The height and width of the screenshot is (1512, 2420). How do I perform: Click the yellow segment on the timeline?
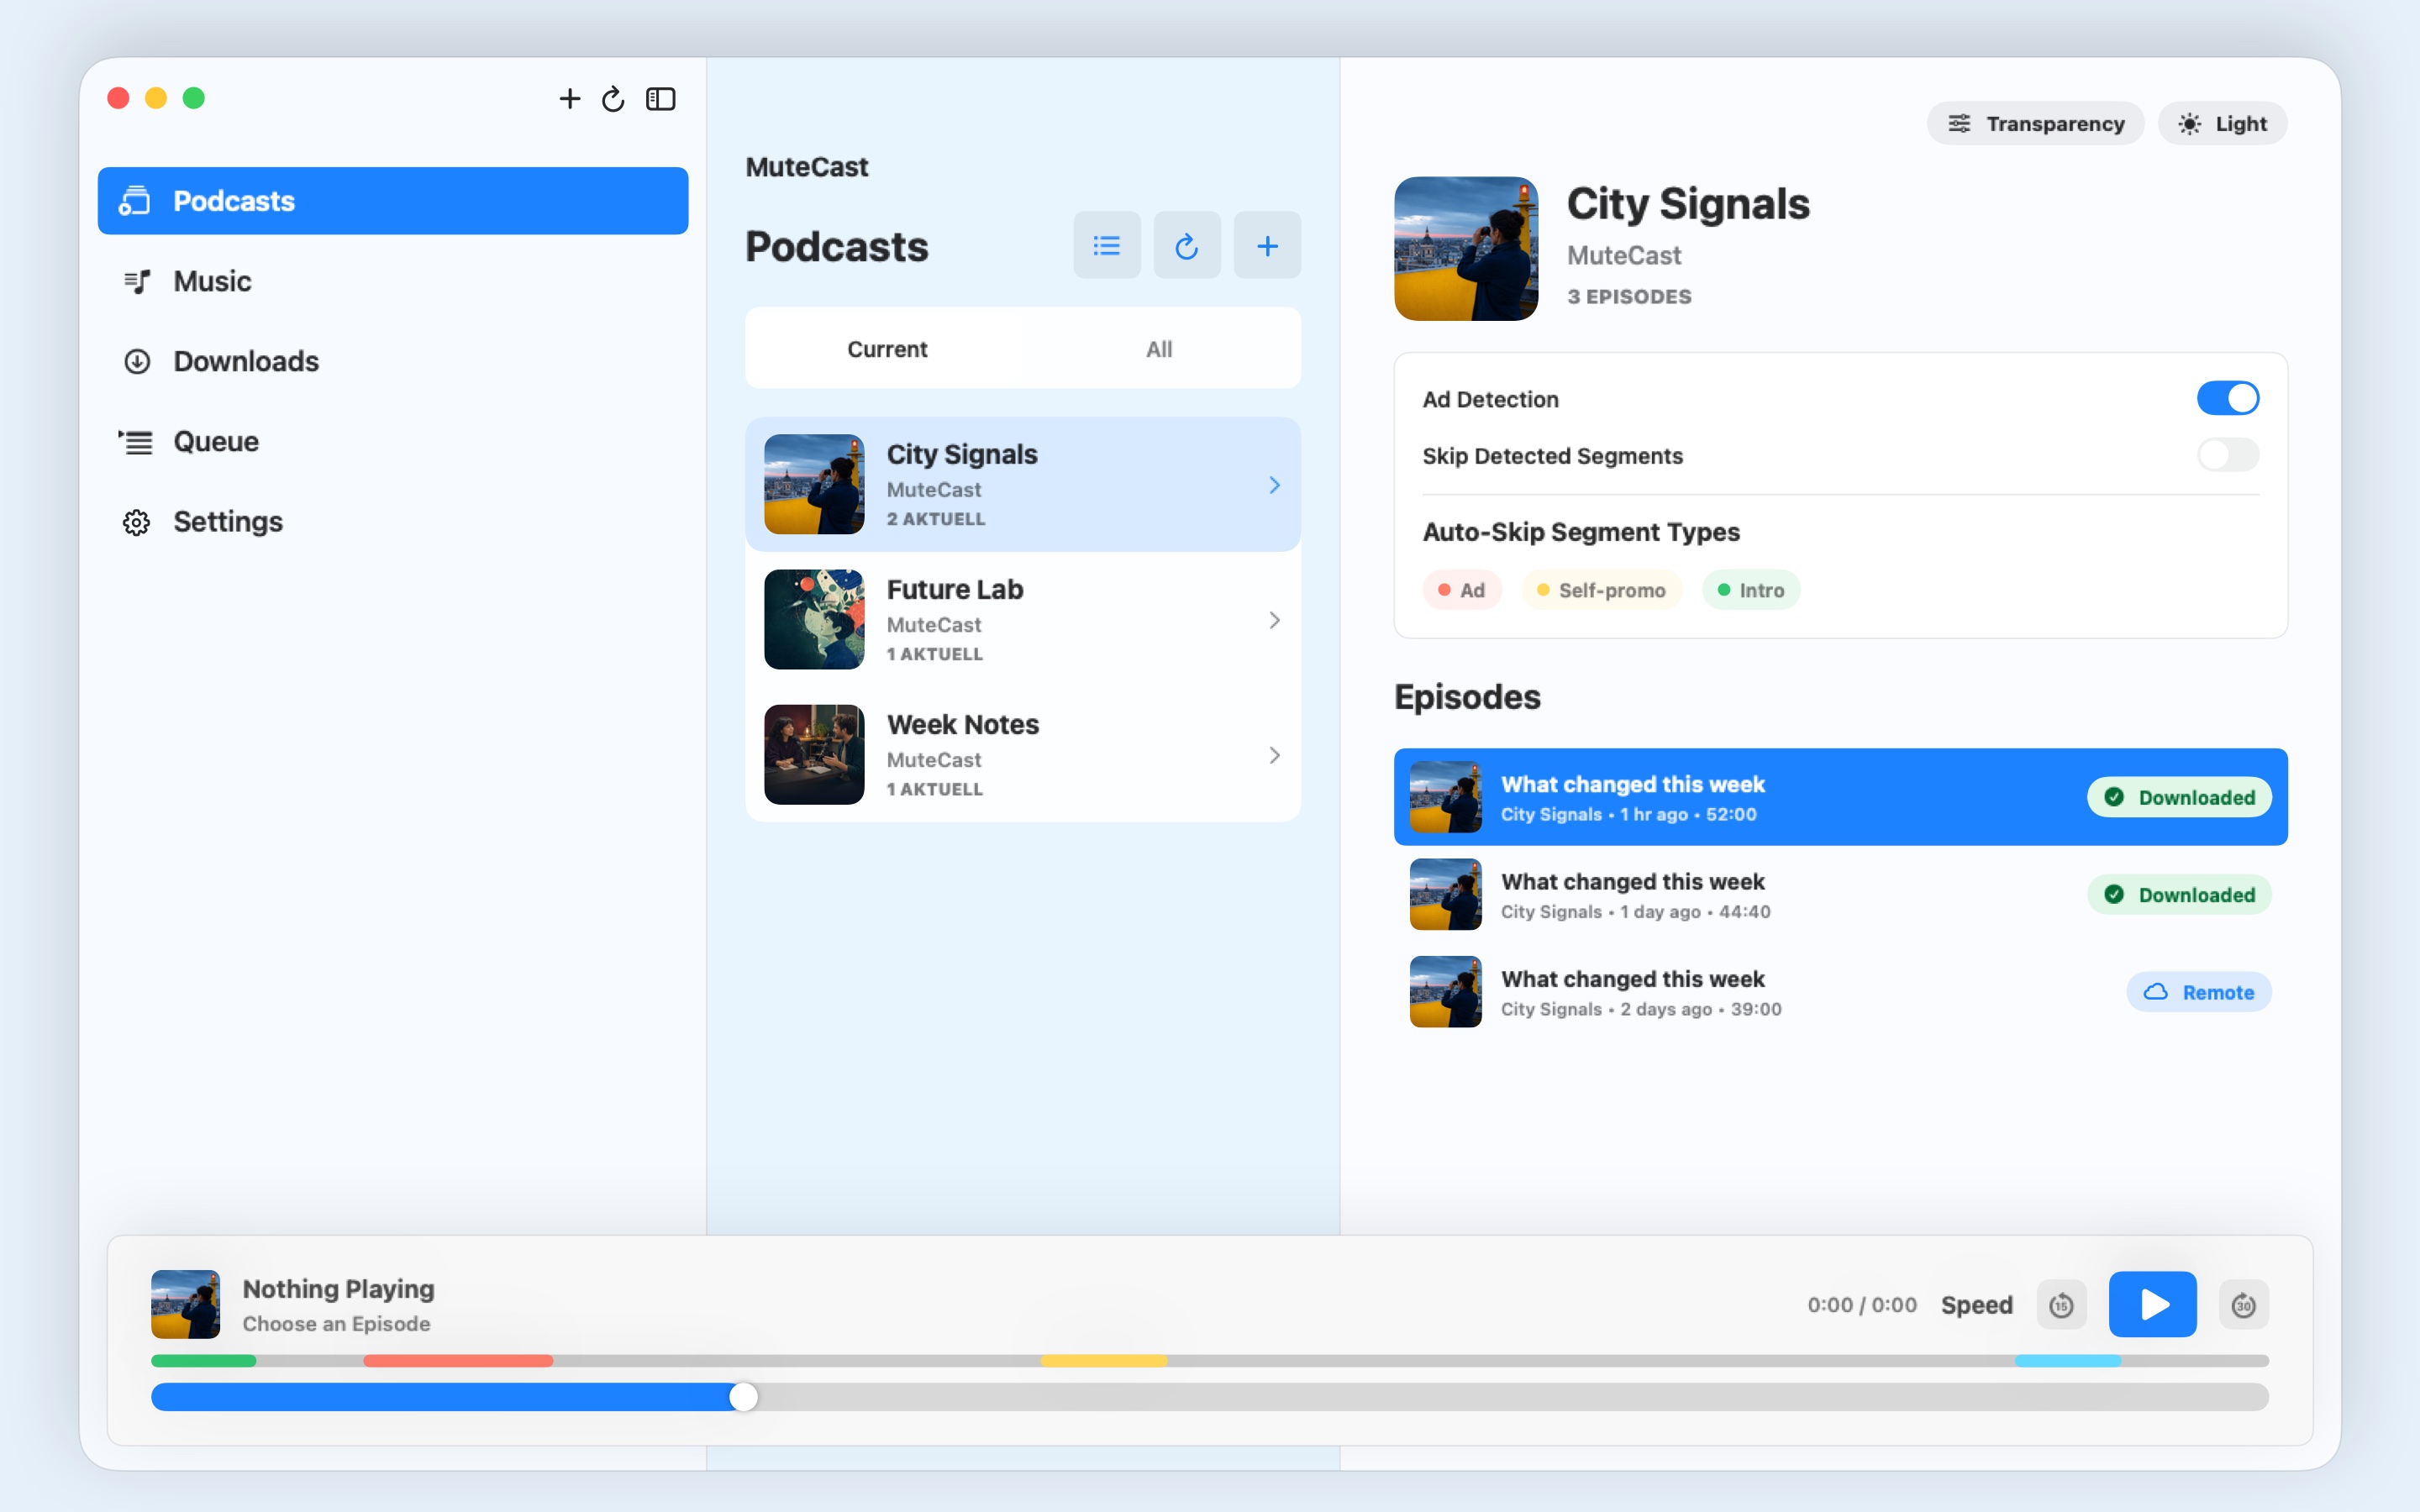pyautogui.click(x=1104, y=1361)
